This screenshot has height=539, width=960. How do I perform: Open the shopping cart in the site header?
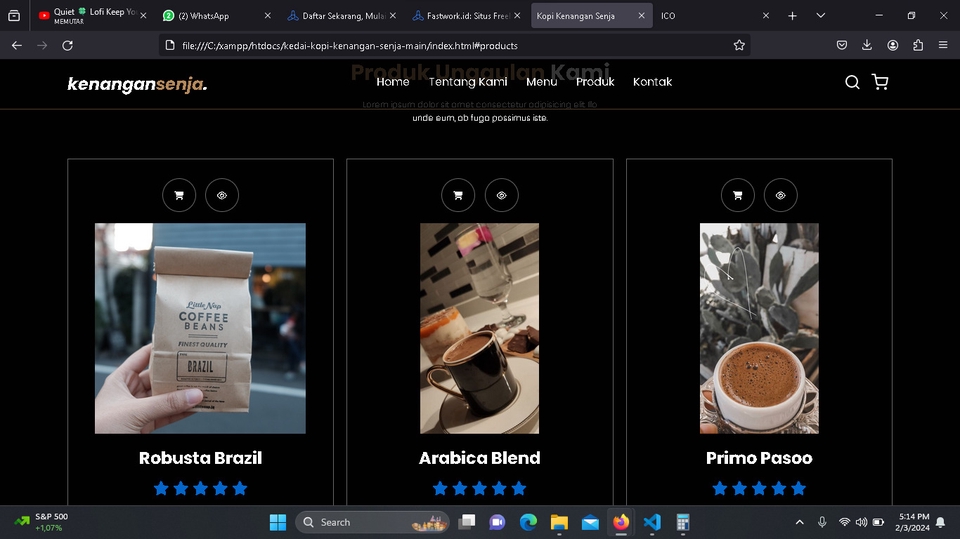pyautogui.click(x=880, y=82)
